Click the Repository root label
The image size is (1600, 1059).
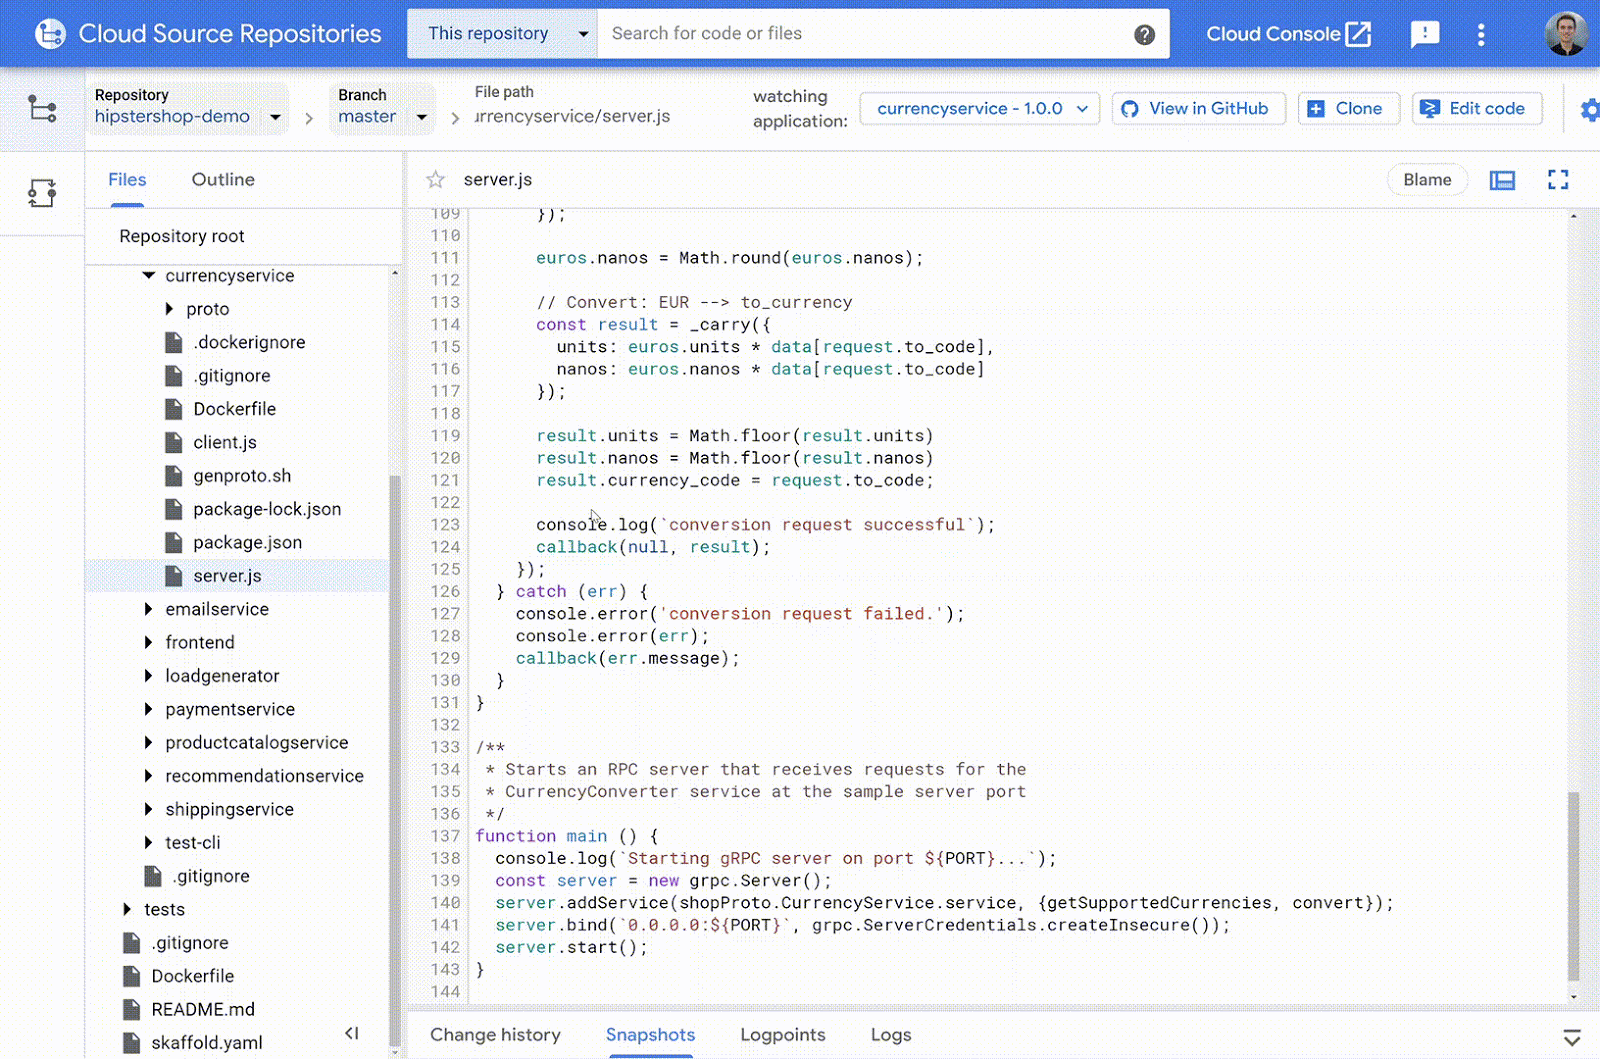coord(181,237)
